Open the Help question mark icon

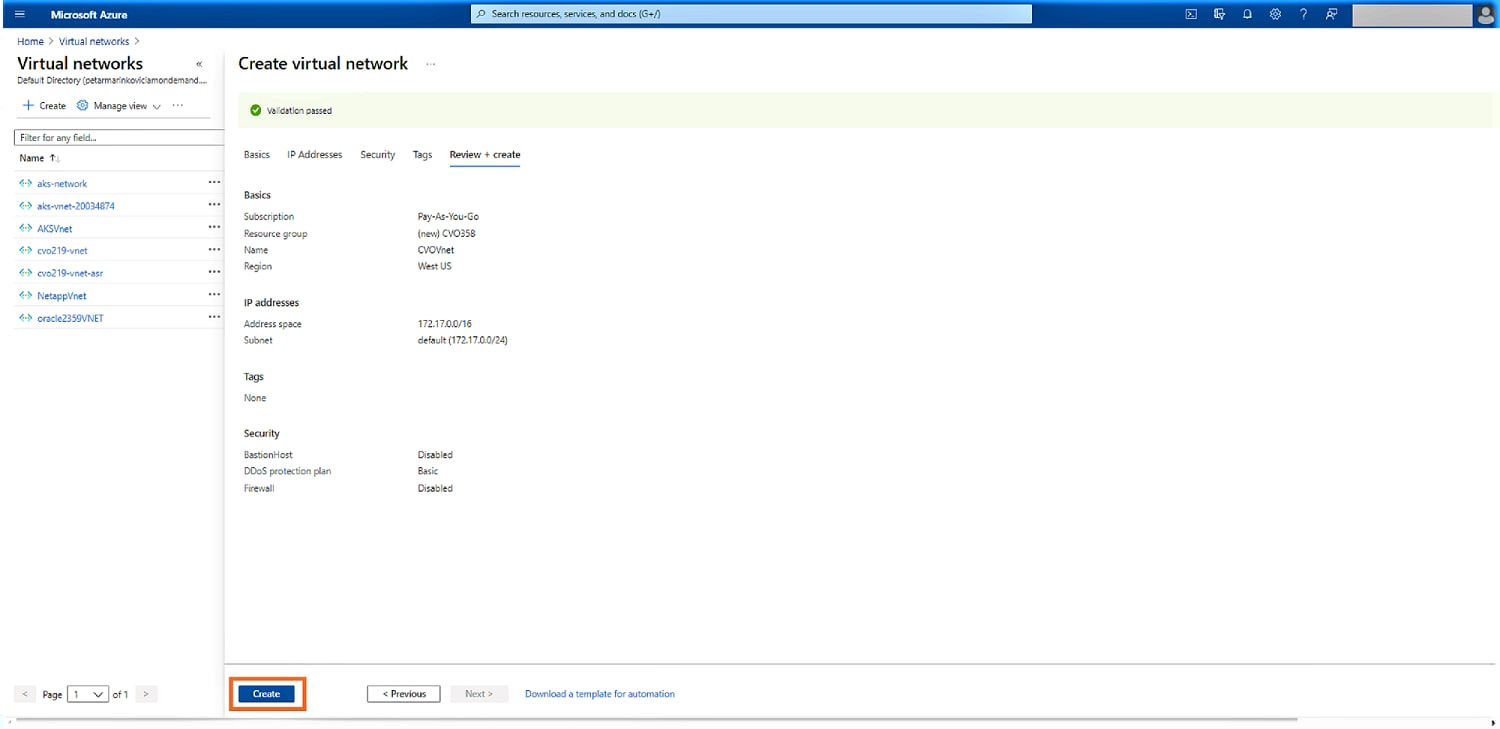(1303, 14)
